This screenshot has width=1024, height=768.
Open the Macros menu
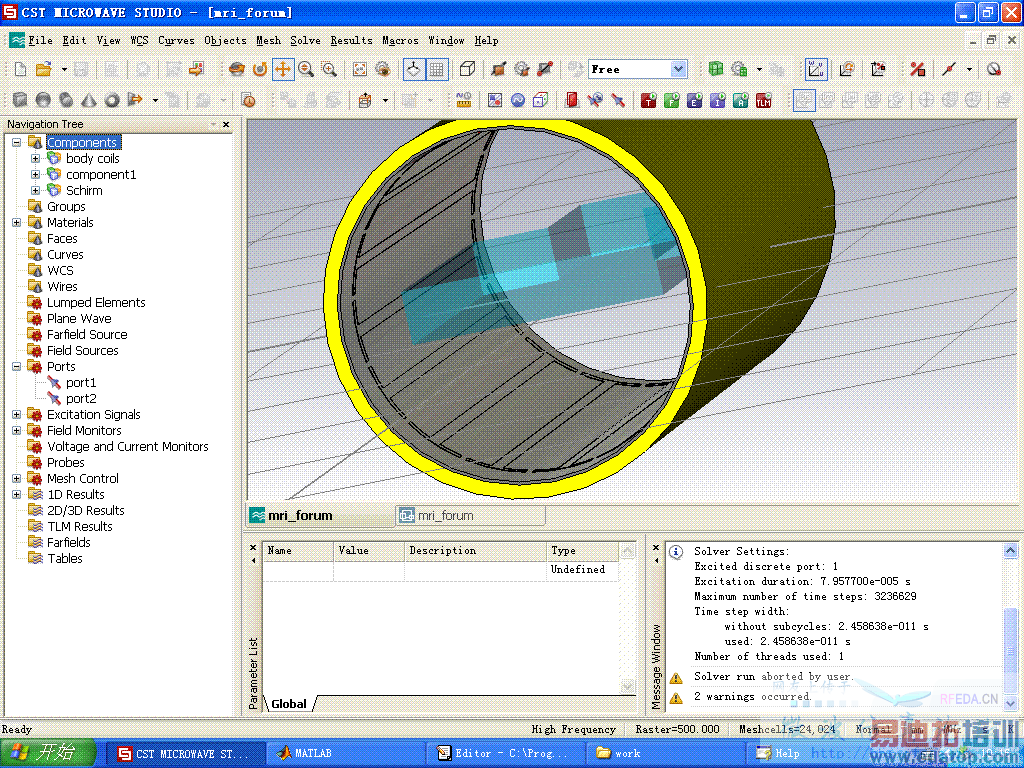(400, 40)
